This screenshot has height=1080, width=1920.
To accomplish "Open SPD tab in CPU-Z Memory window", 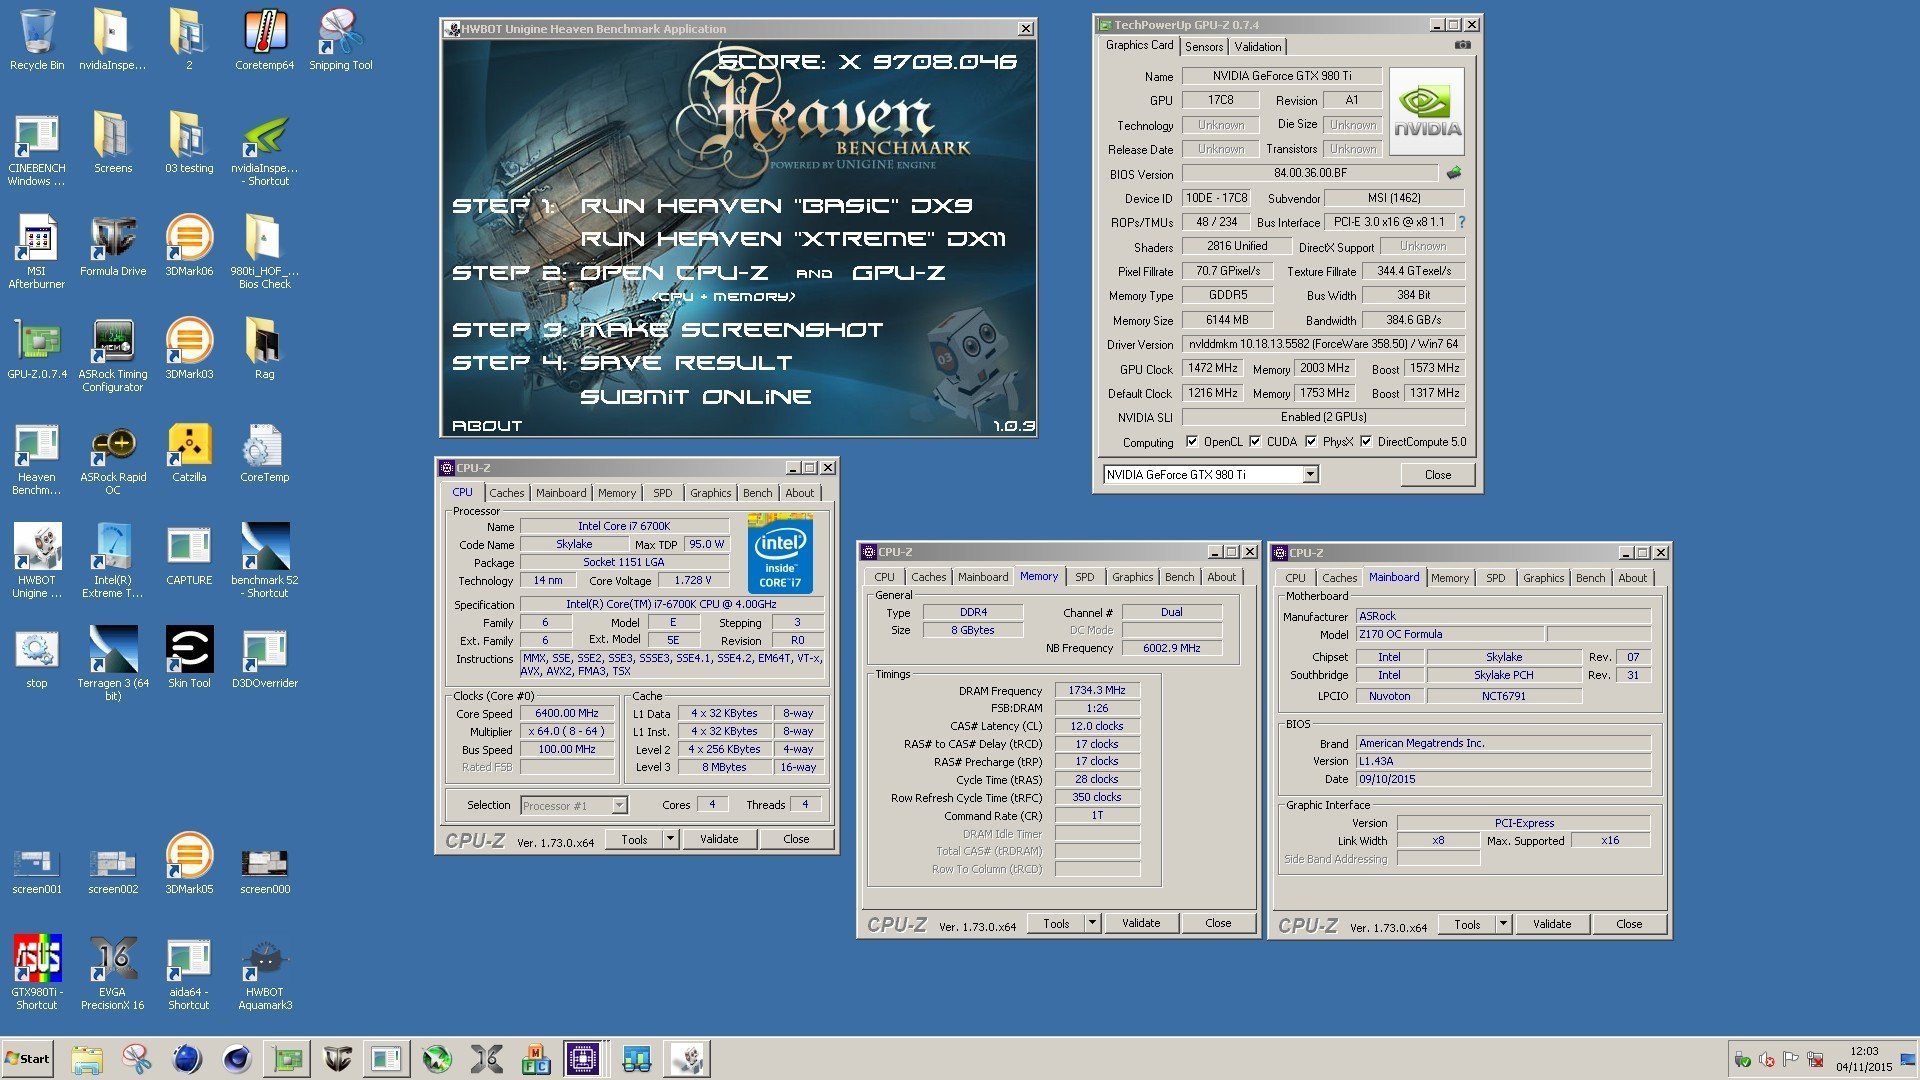I will [1084, 577].
